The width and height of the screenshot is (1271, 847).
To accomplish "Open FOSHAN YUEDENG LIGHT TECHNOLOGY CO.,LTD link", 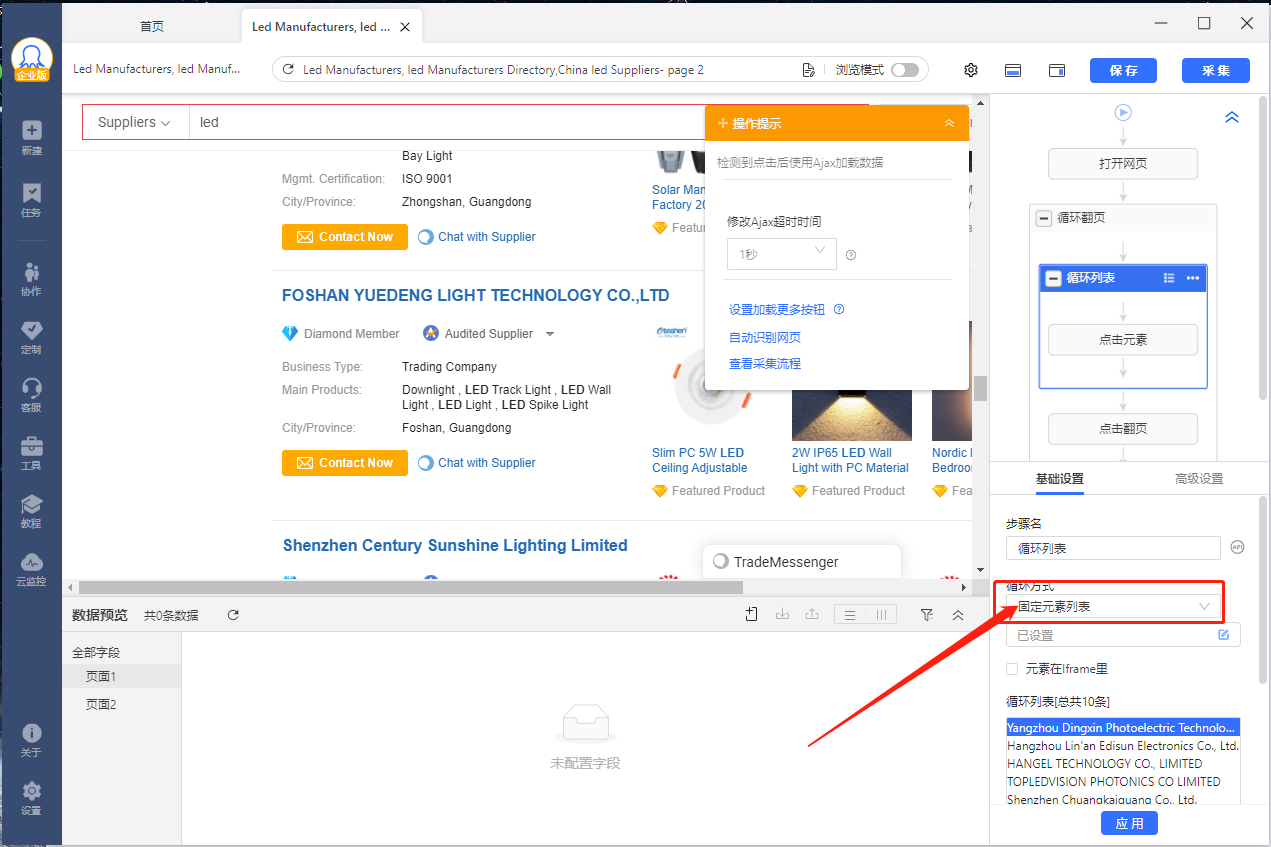I will pos(476,295).
